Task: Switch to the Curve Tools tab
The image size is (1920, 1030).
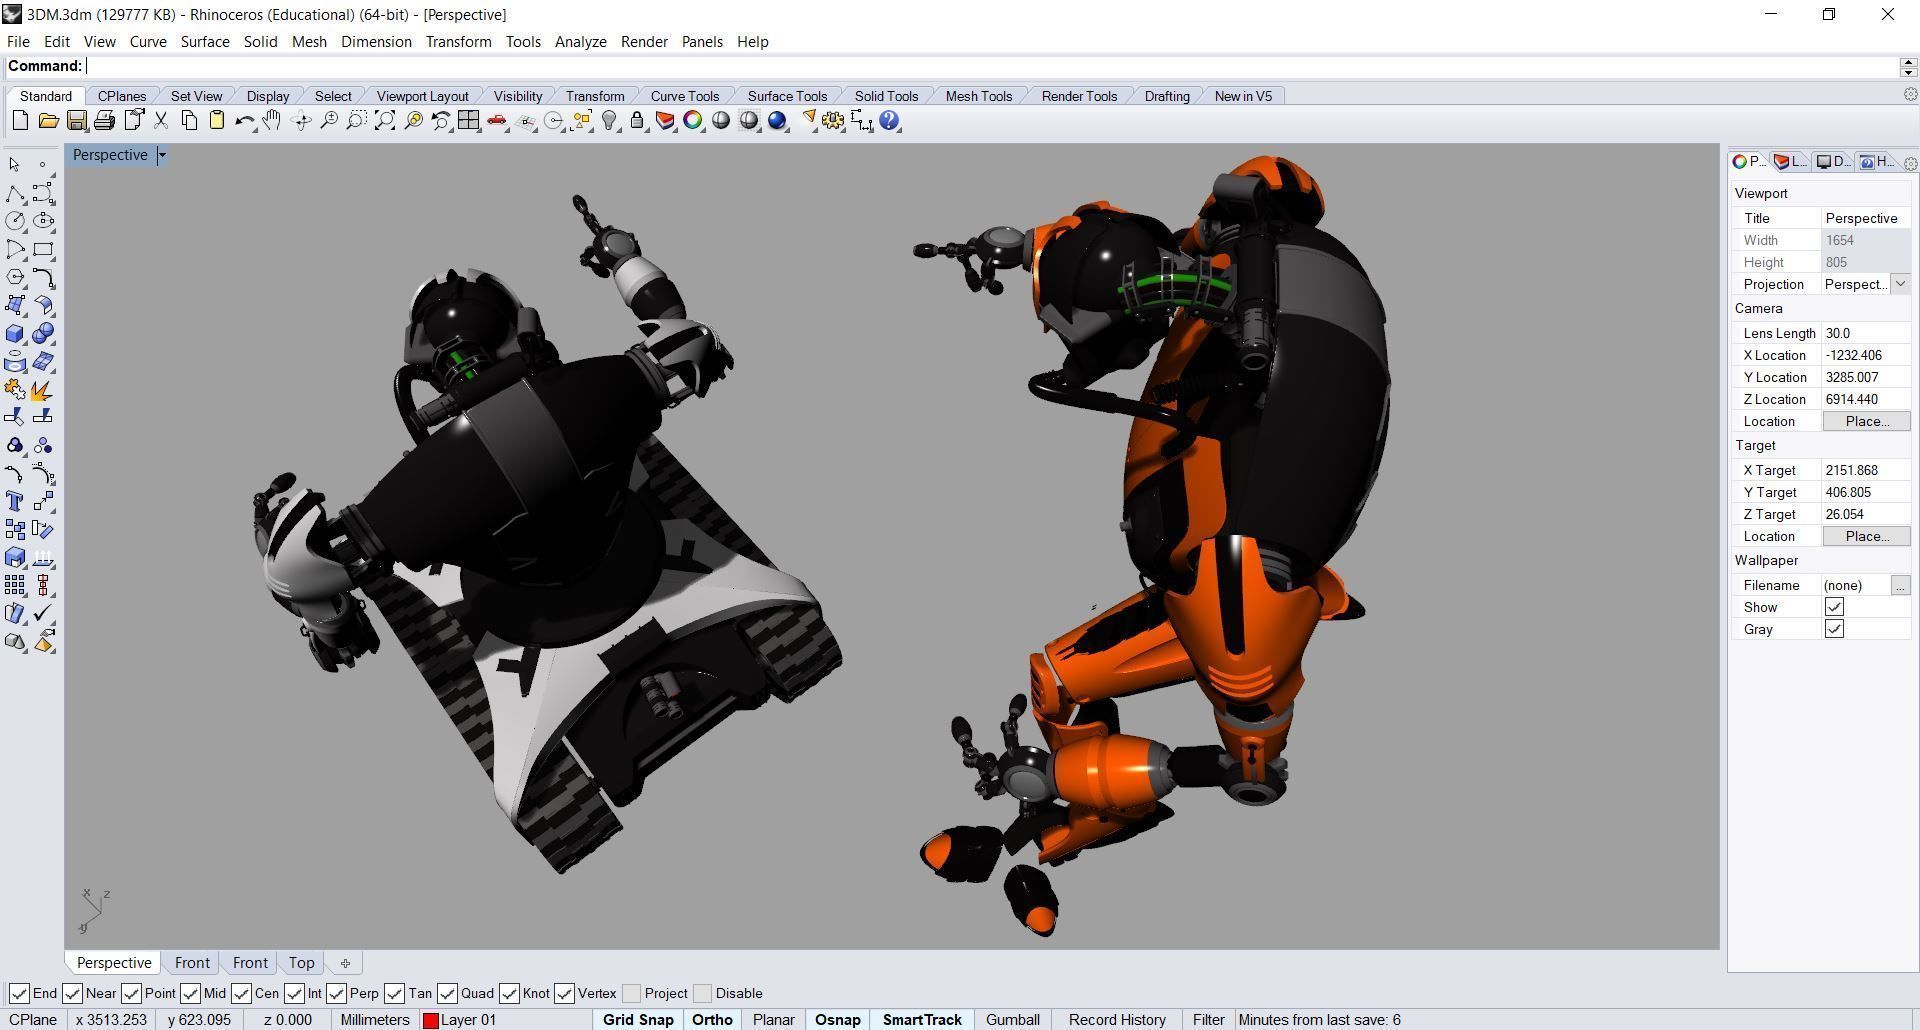Action: (x=685, y=96)
